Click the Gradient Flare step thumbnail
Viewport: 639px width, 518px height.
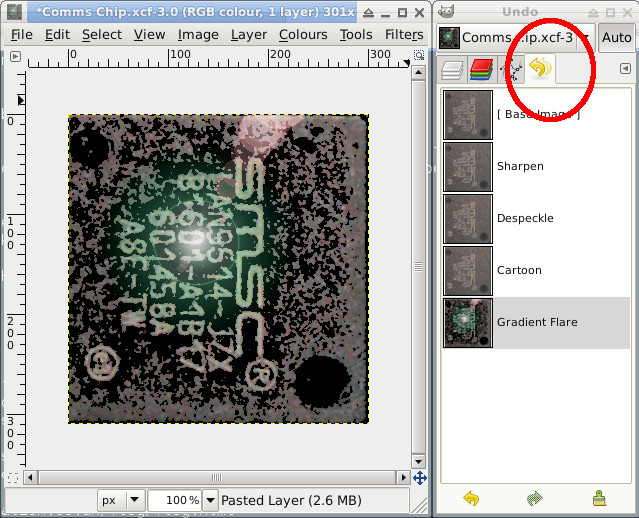click(x=468, y=323)
